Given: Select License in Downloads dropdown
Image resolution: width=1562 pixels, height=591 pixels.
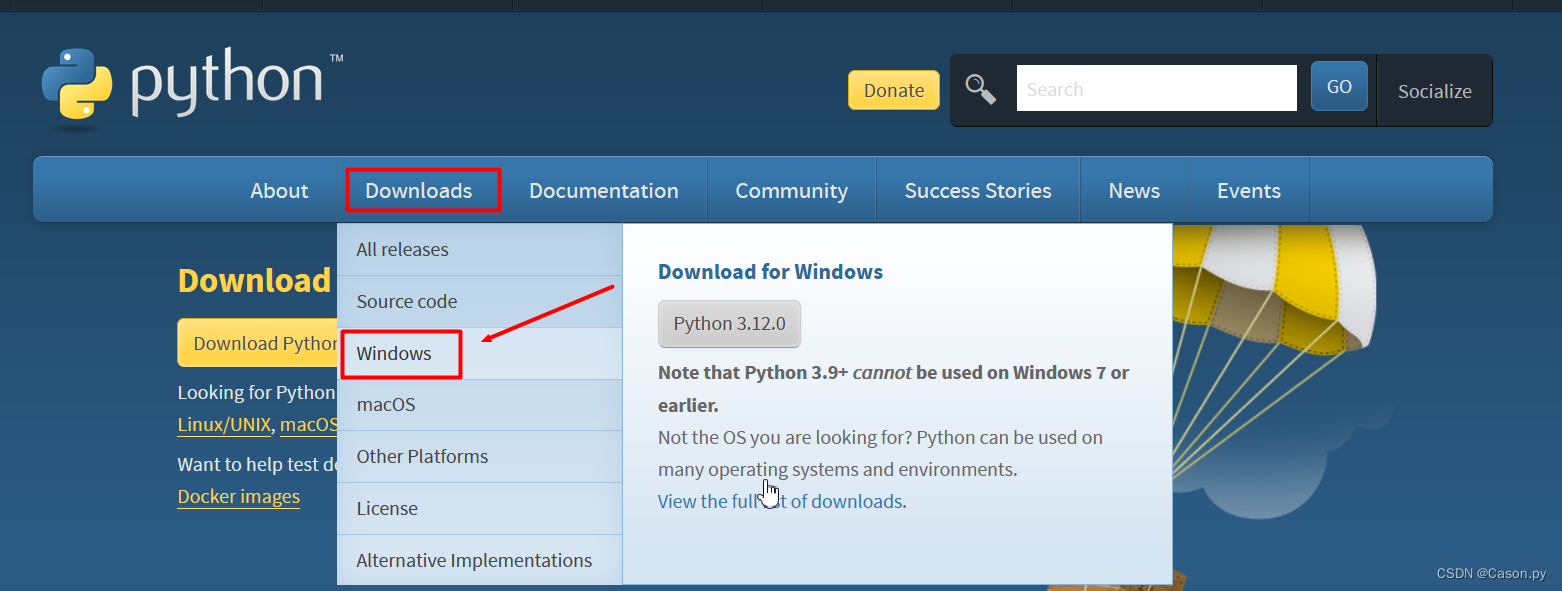Looking at the screenshot, I should (479, 508).
